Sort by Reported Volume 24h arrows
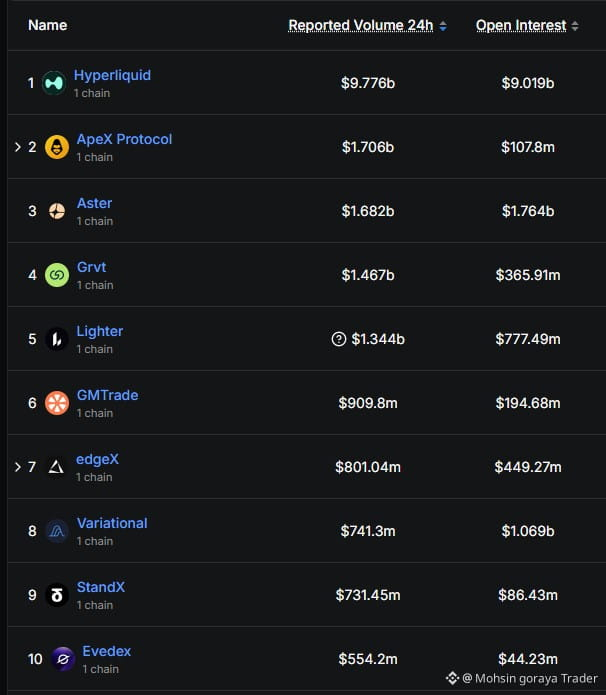 pyautogui.click(x=442, y=26)
